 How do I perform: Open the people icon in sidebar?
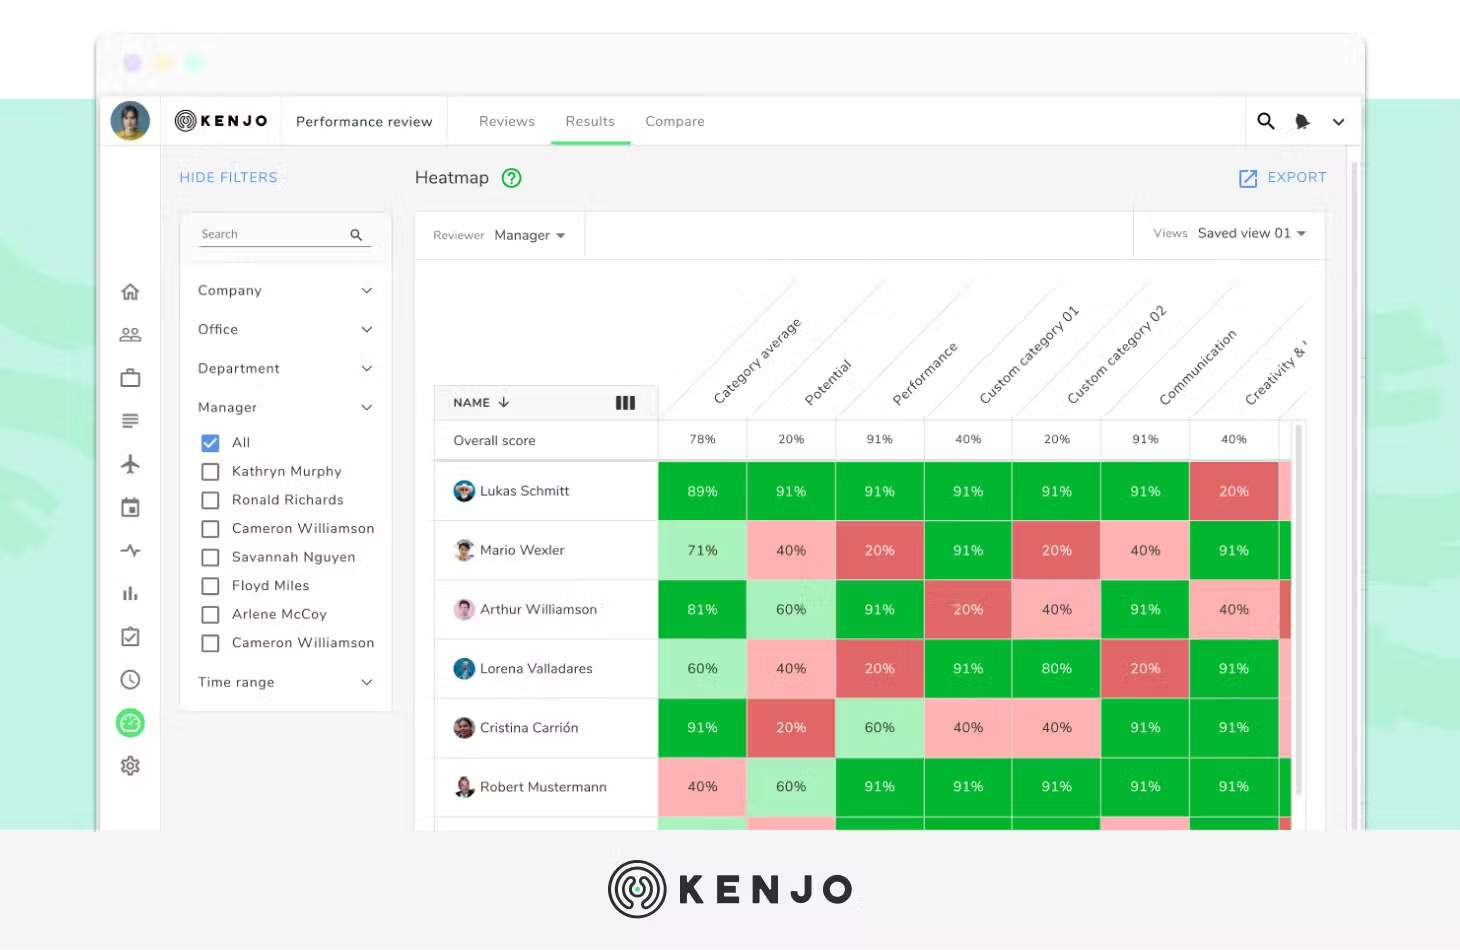(130, 335)
